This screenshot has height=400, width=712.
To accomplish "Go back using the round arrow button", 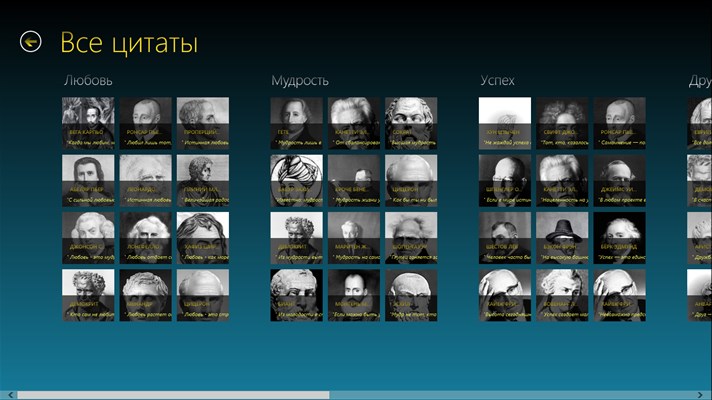I will click(30, 42).
